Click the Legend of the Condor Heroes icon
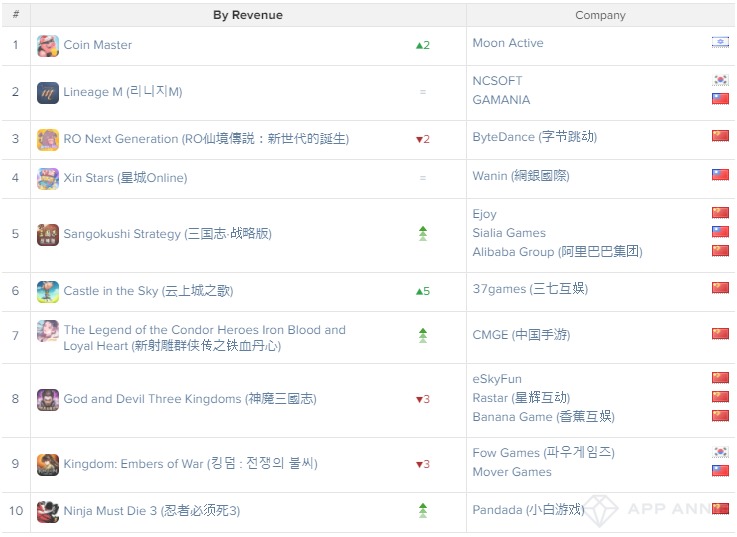 click(48, 331)
